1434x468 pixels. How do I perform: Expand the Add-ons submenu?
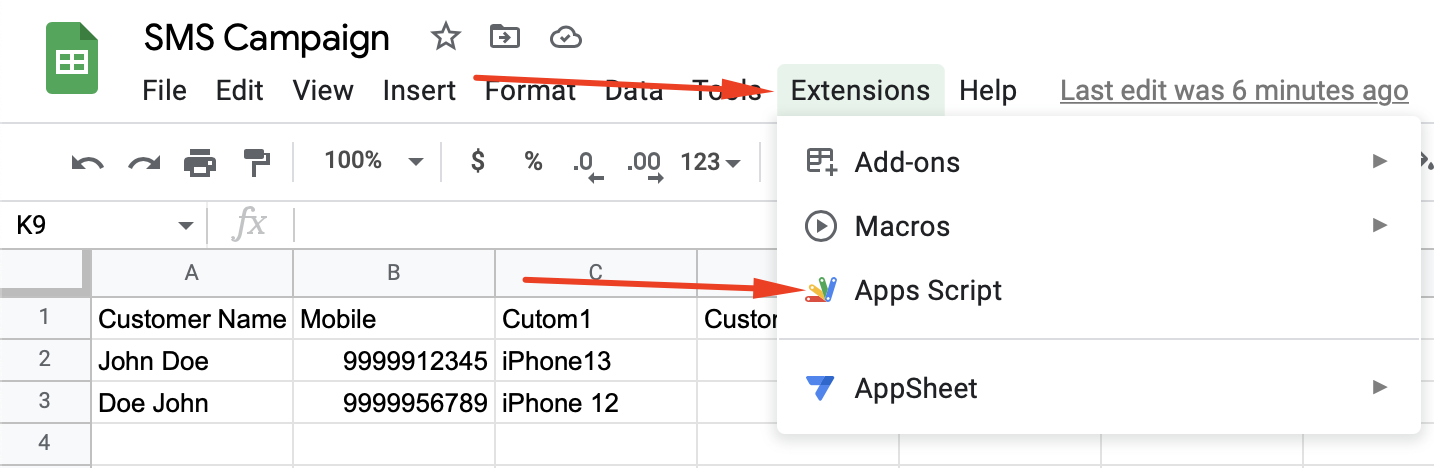1098,162
